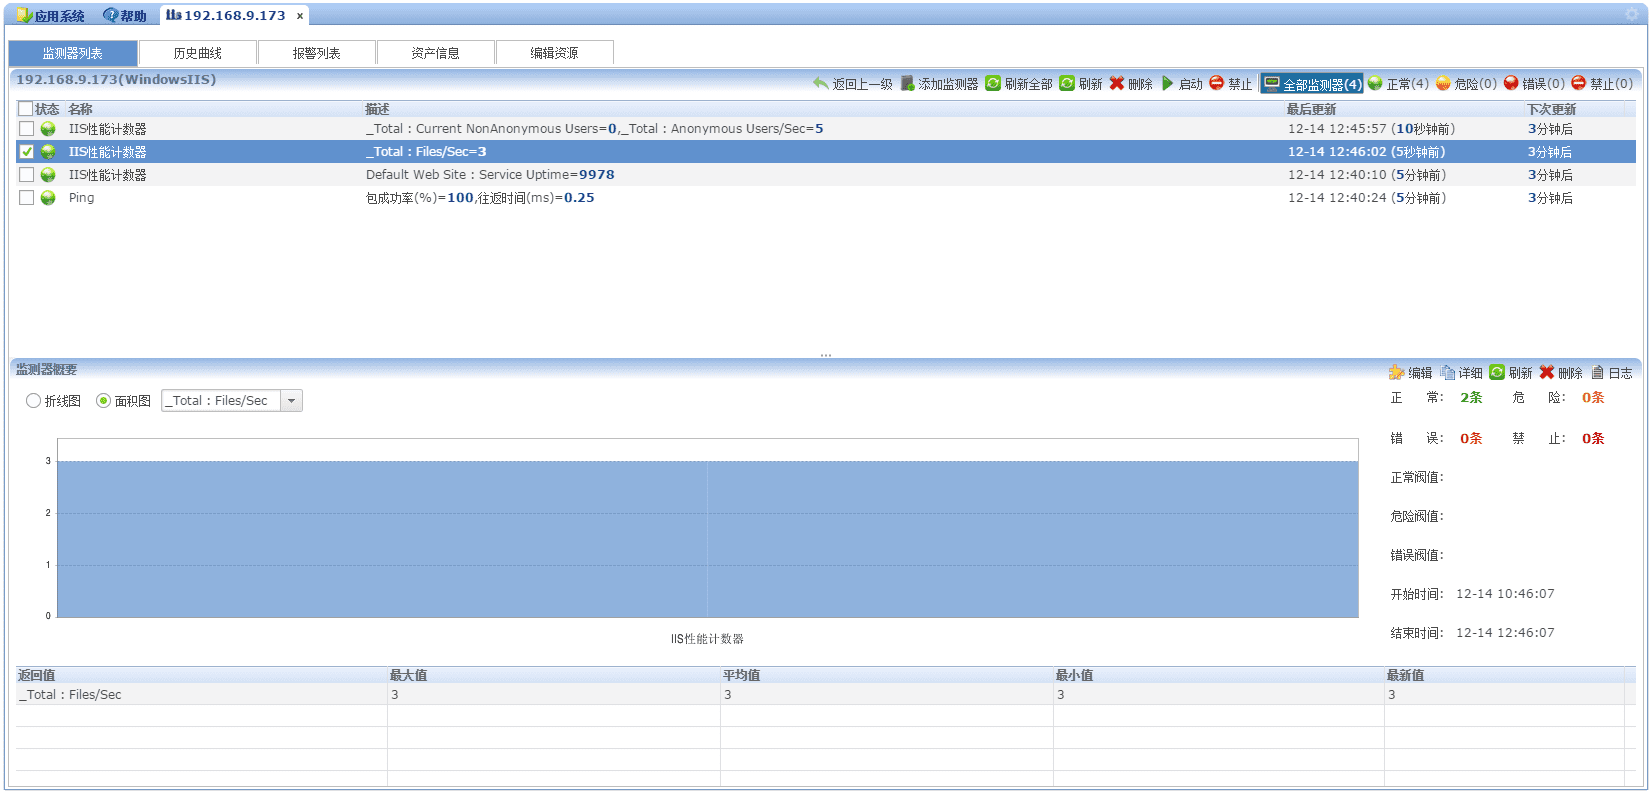
Task: Click the 禁止 disable icon next to 启动
Action: click(x=1216, y=83)
